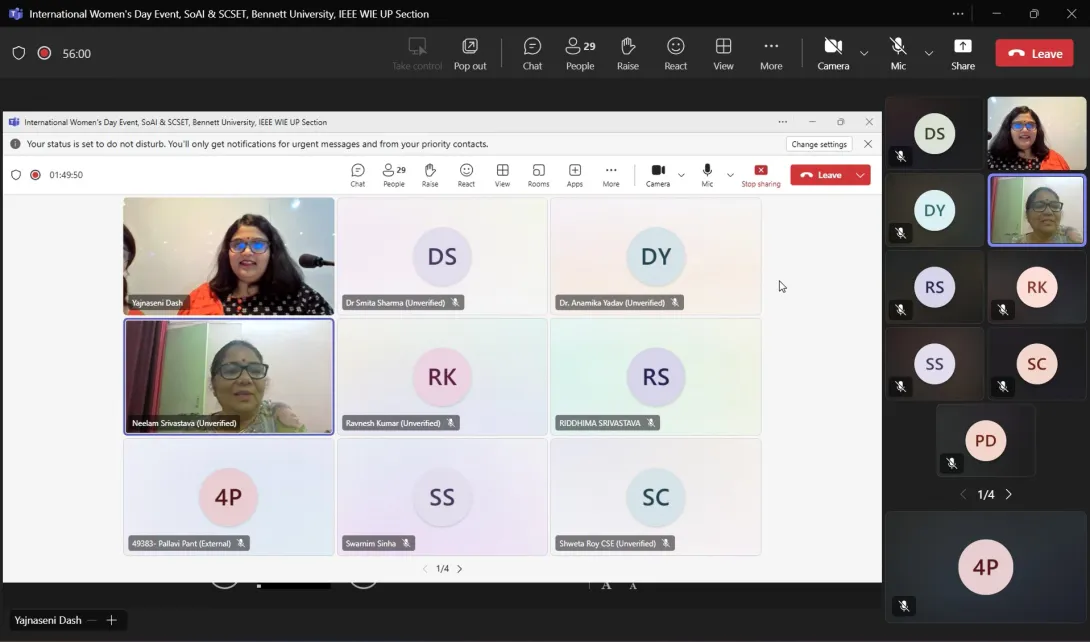Click title bar ellipsis of the outer window
This screenshot has width=1090, height=642.
pyautogui.click(x=958, y=13)
